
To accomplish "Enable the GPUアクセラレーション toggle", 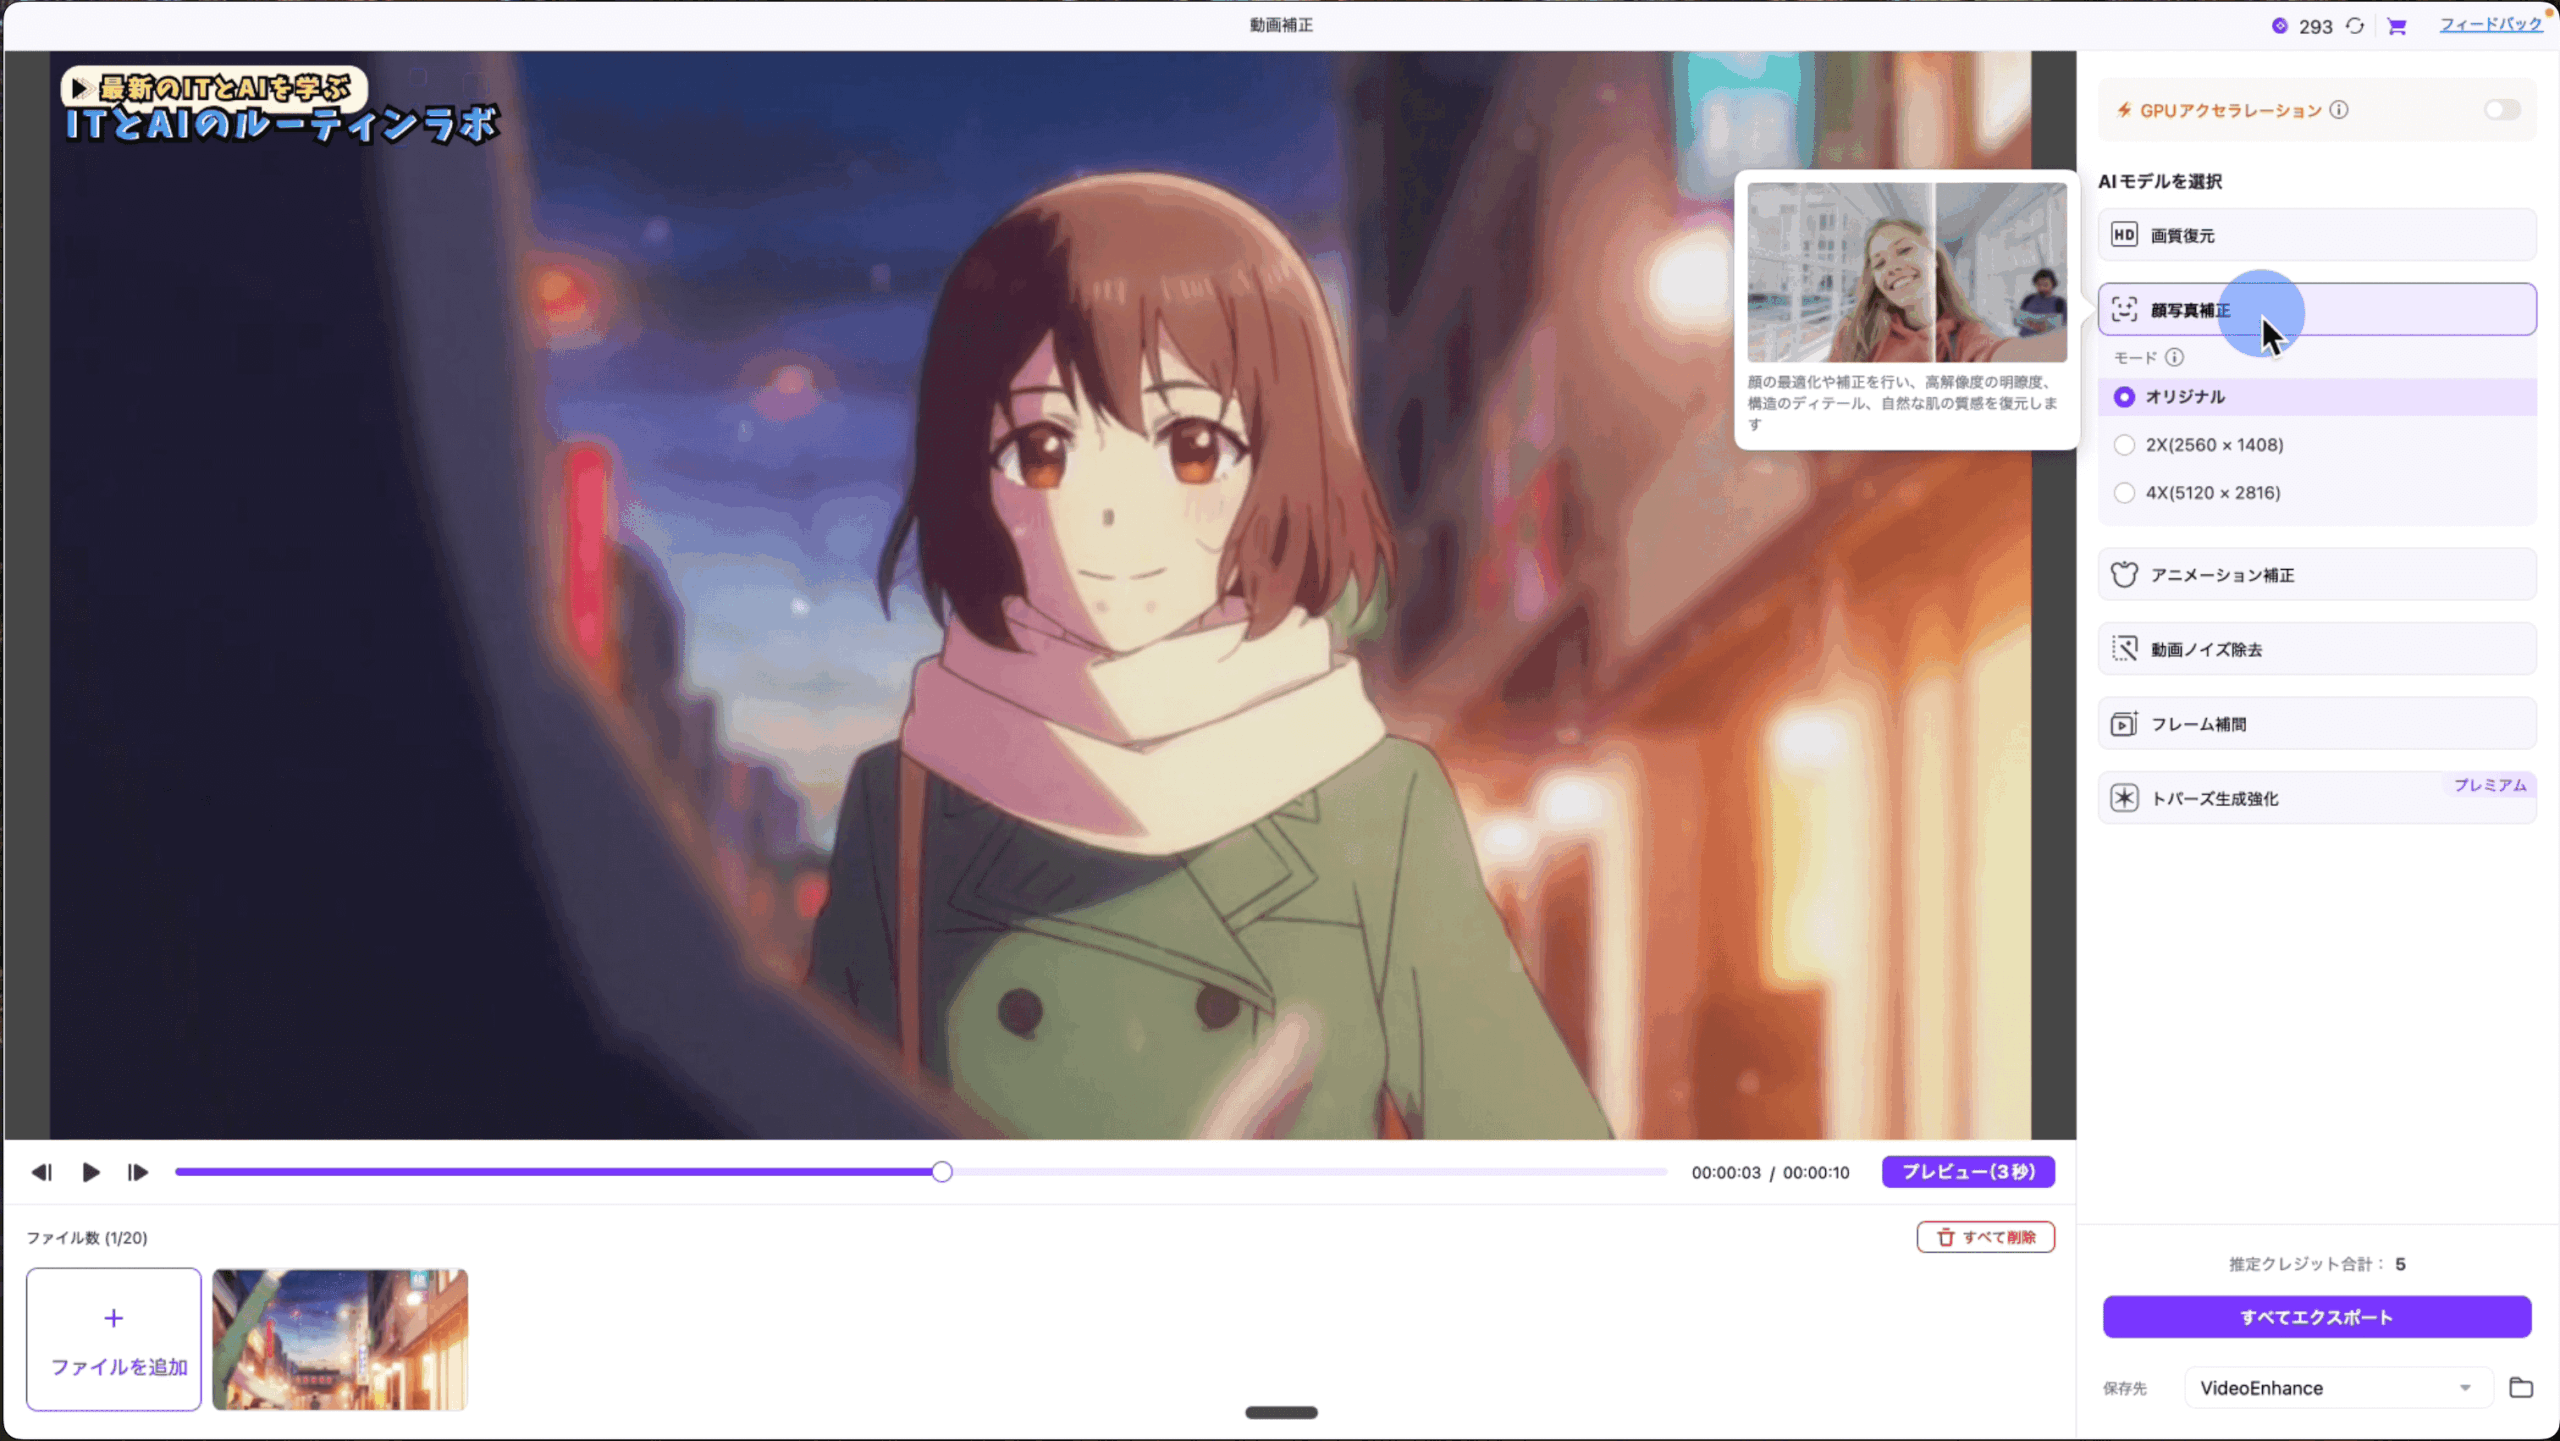I will [x=2503, y=110].
